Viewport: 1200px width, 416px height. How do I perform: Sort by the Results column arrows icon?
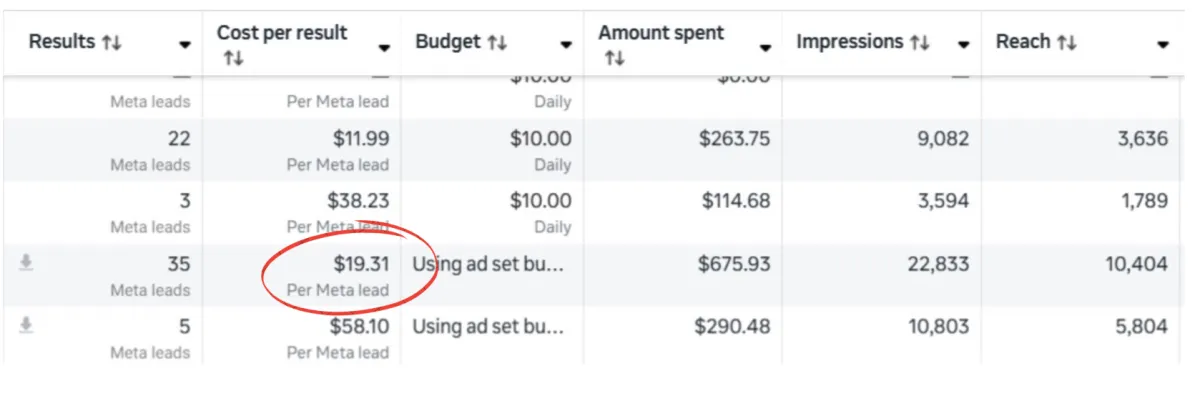pyautogui.click(x=112, y=43)
